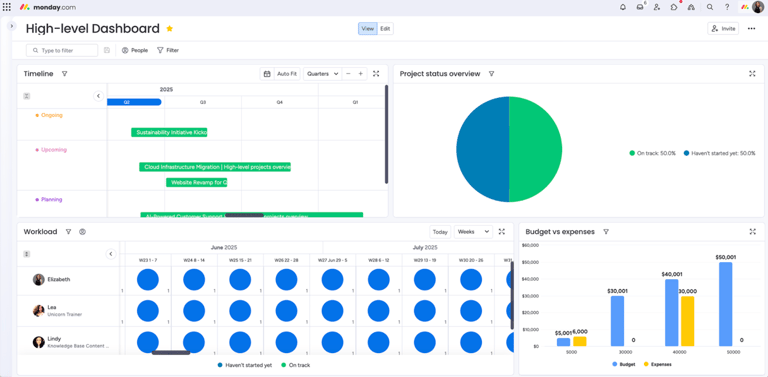
Task: Toggle Haven't started yet pie legend
Action: (720, 153)
